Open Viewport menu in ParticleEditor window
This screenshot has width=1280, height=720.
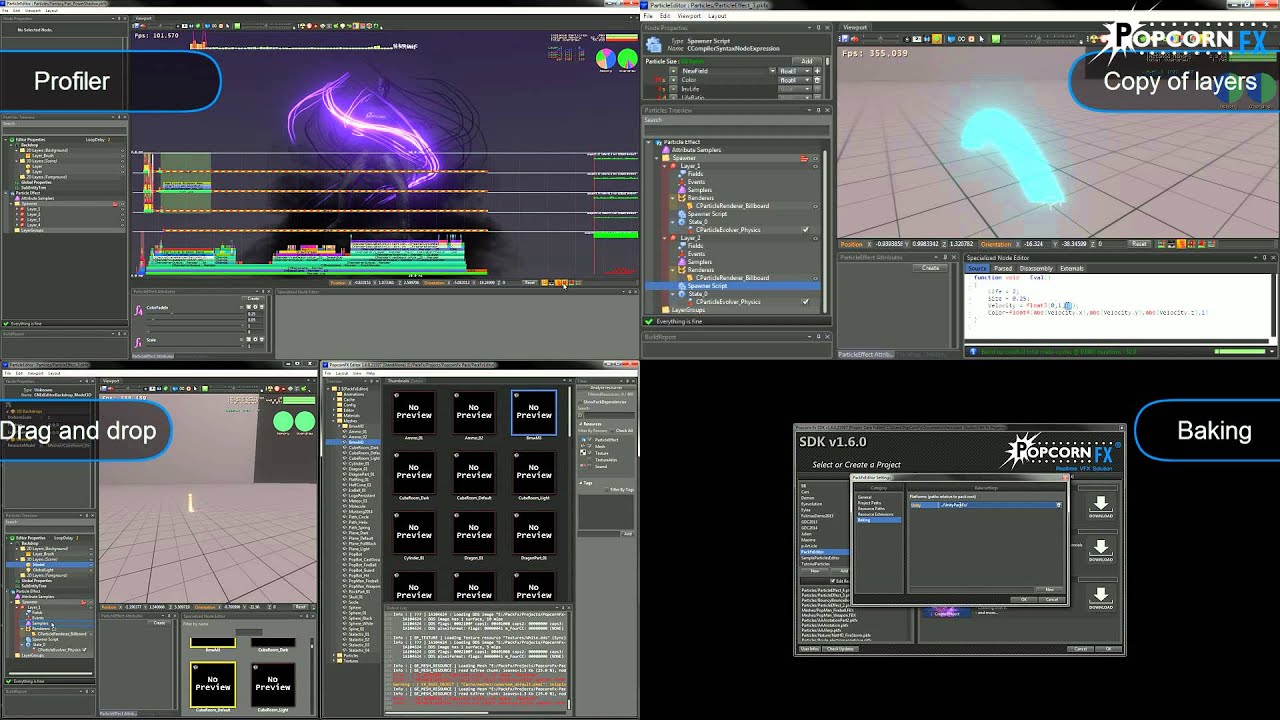point(689,16)
